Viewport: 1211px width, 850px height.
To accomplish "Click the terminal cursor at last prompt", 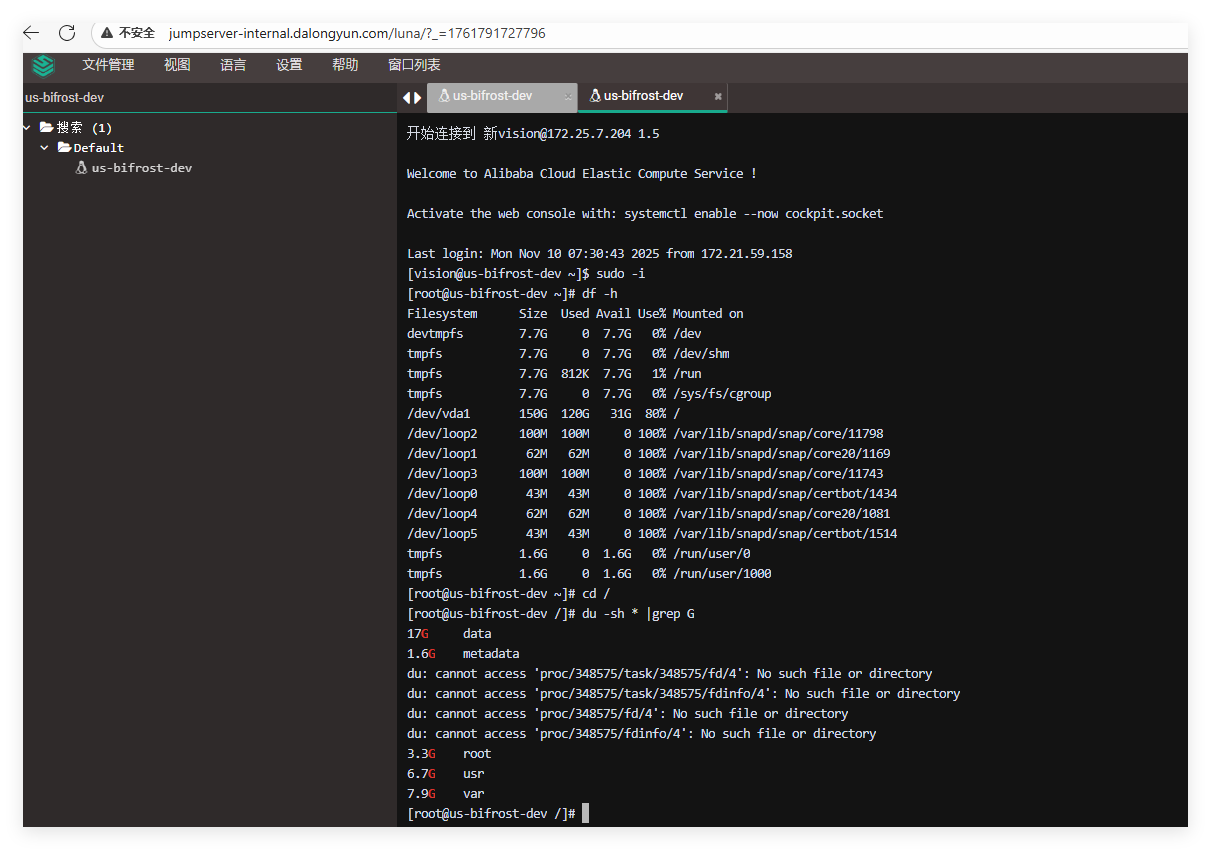I will point(586,814).
